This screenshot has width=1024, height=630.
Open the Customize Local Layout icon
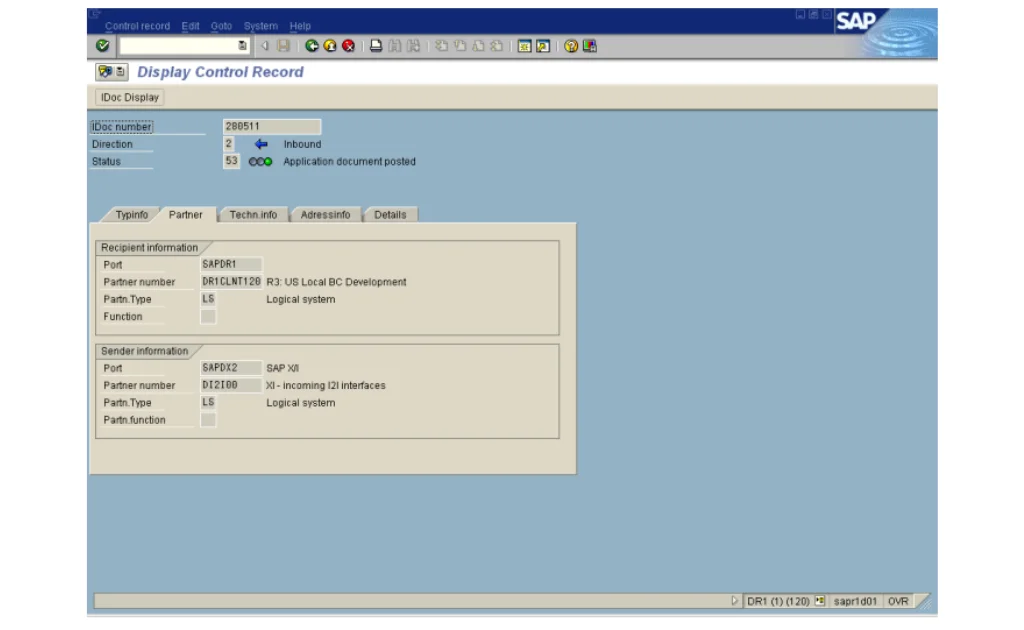pyautogui.click(x=590, y=46)
